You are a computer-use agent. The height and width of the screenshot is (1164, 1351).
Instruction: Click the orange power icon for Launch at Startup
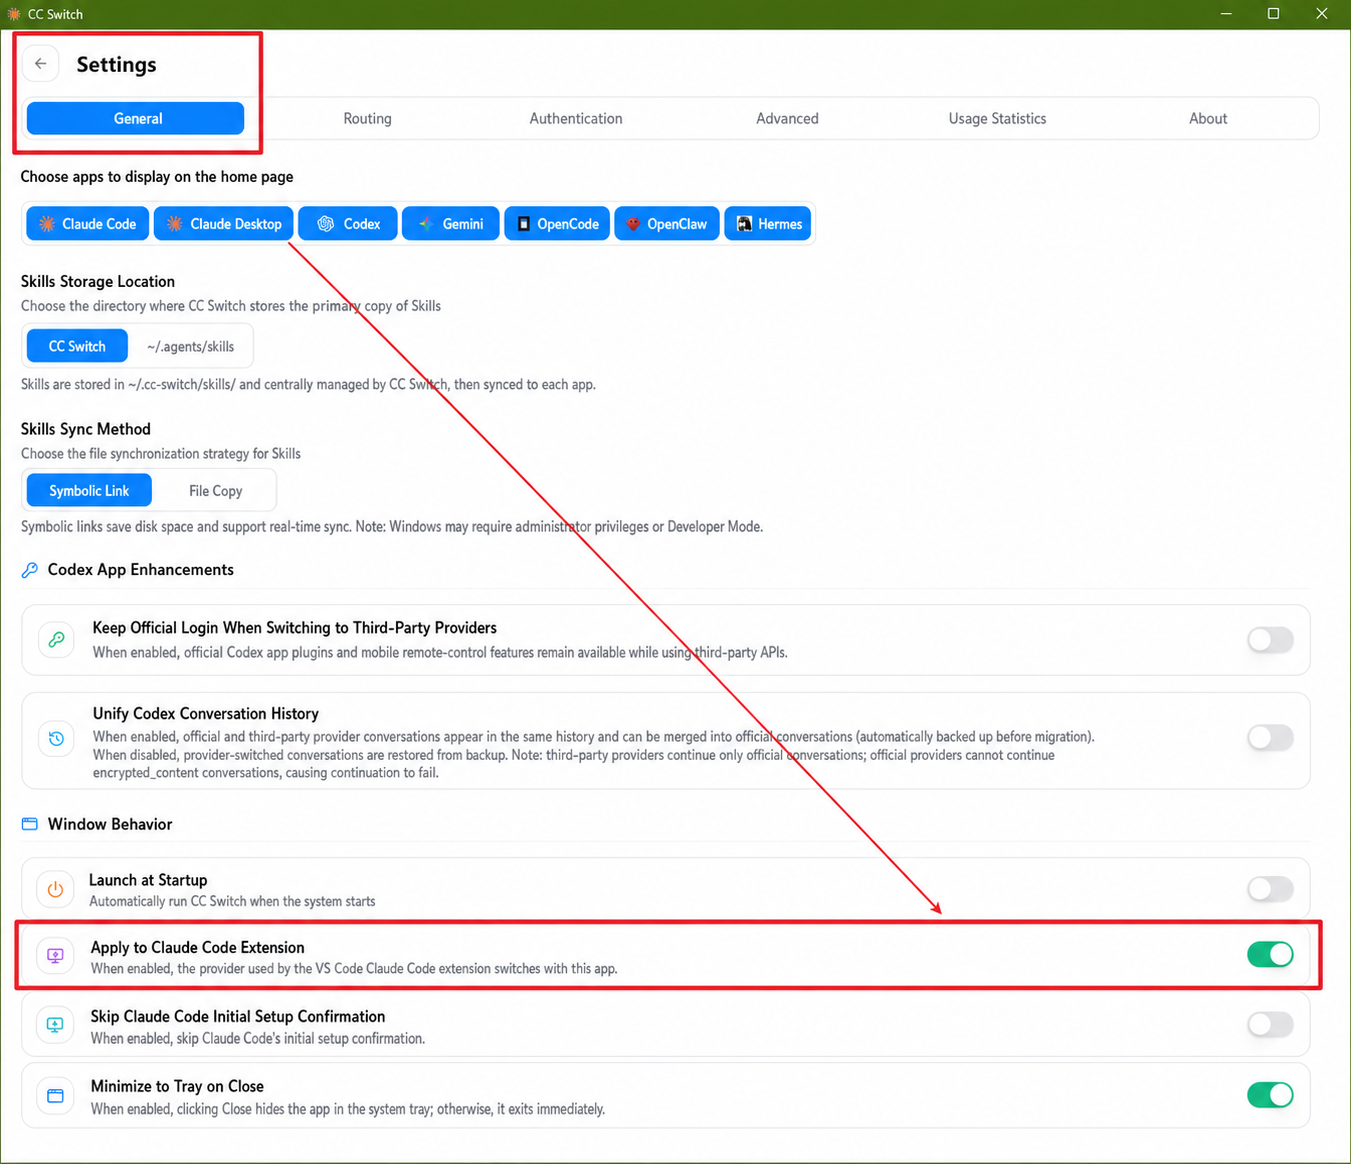coord(55,889)
